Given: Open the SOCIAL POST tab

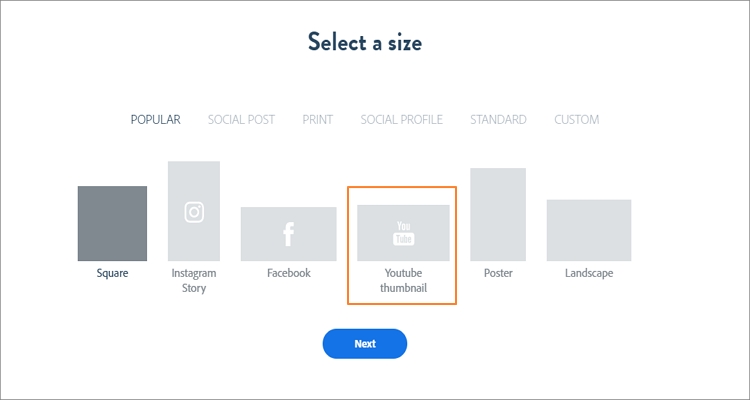Looking at the screenshot, I should point(241,120).
